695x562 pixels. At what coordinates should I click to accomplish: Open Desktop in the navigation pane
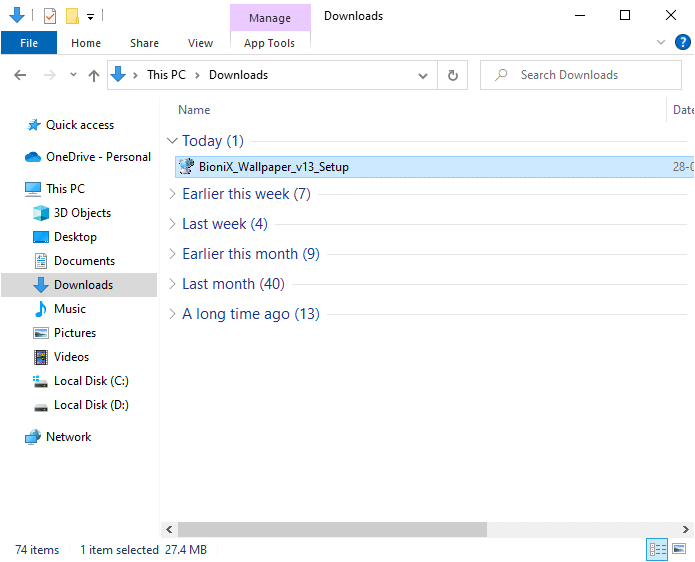(75, 237)
